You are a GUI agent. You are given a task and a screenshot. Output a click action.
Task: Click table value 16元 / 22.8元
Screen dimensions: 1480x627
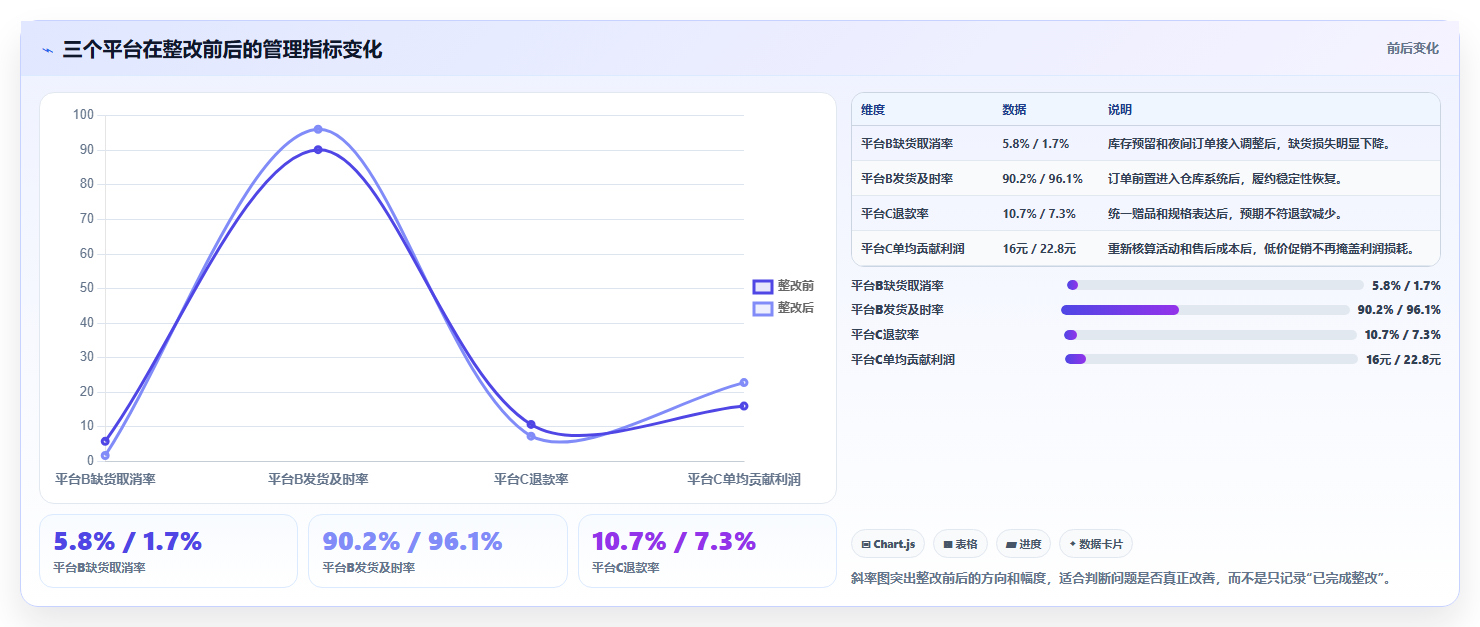click(x=1039, y=249)
